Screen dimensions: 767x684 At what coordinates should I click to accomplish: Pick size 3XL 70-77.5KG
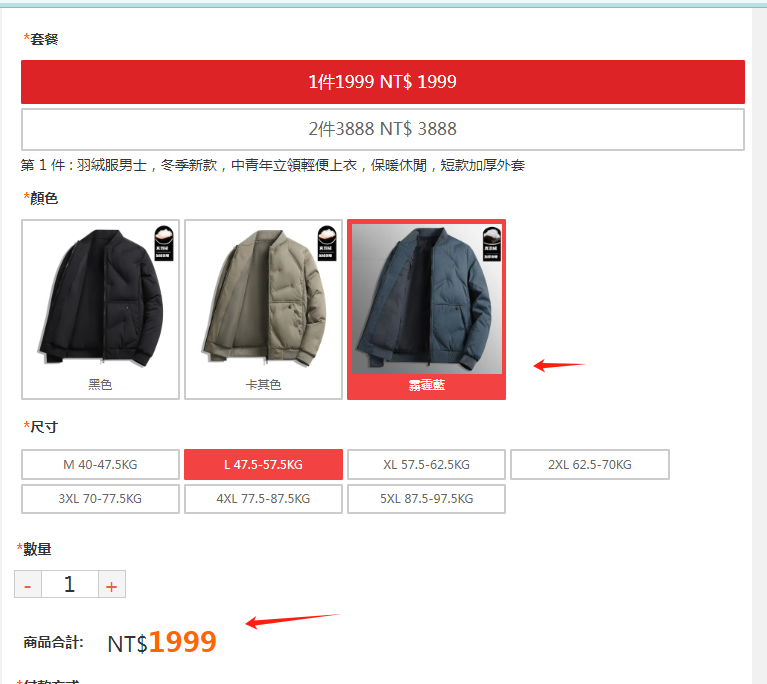coord(100,499)
